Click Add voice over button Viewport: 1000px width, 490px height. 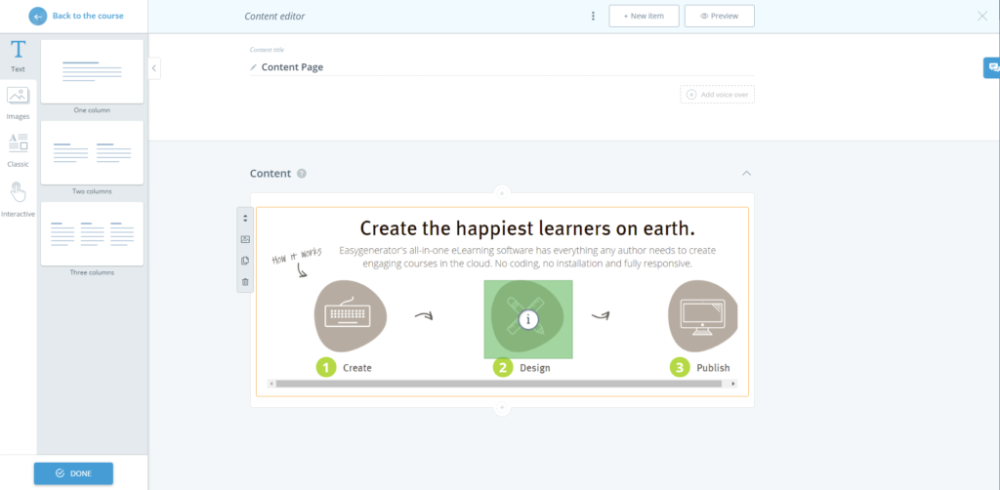coord(717,94)
